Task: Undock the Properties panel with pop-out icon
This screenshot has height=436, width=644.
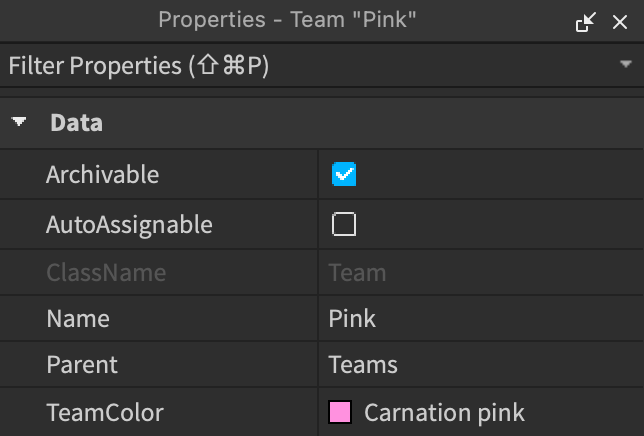Action: [586, 22]
